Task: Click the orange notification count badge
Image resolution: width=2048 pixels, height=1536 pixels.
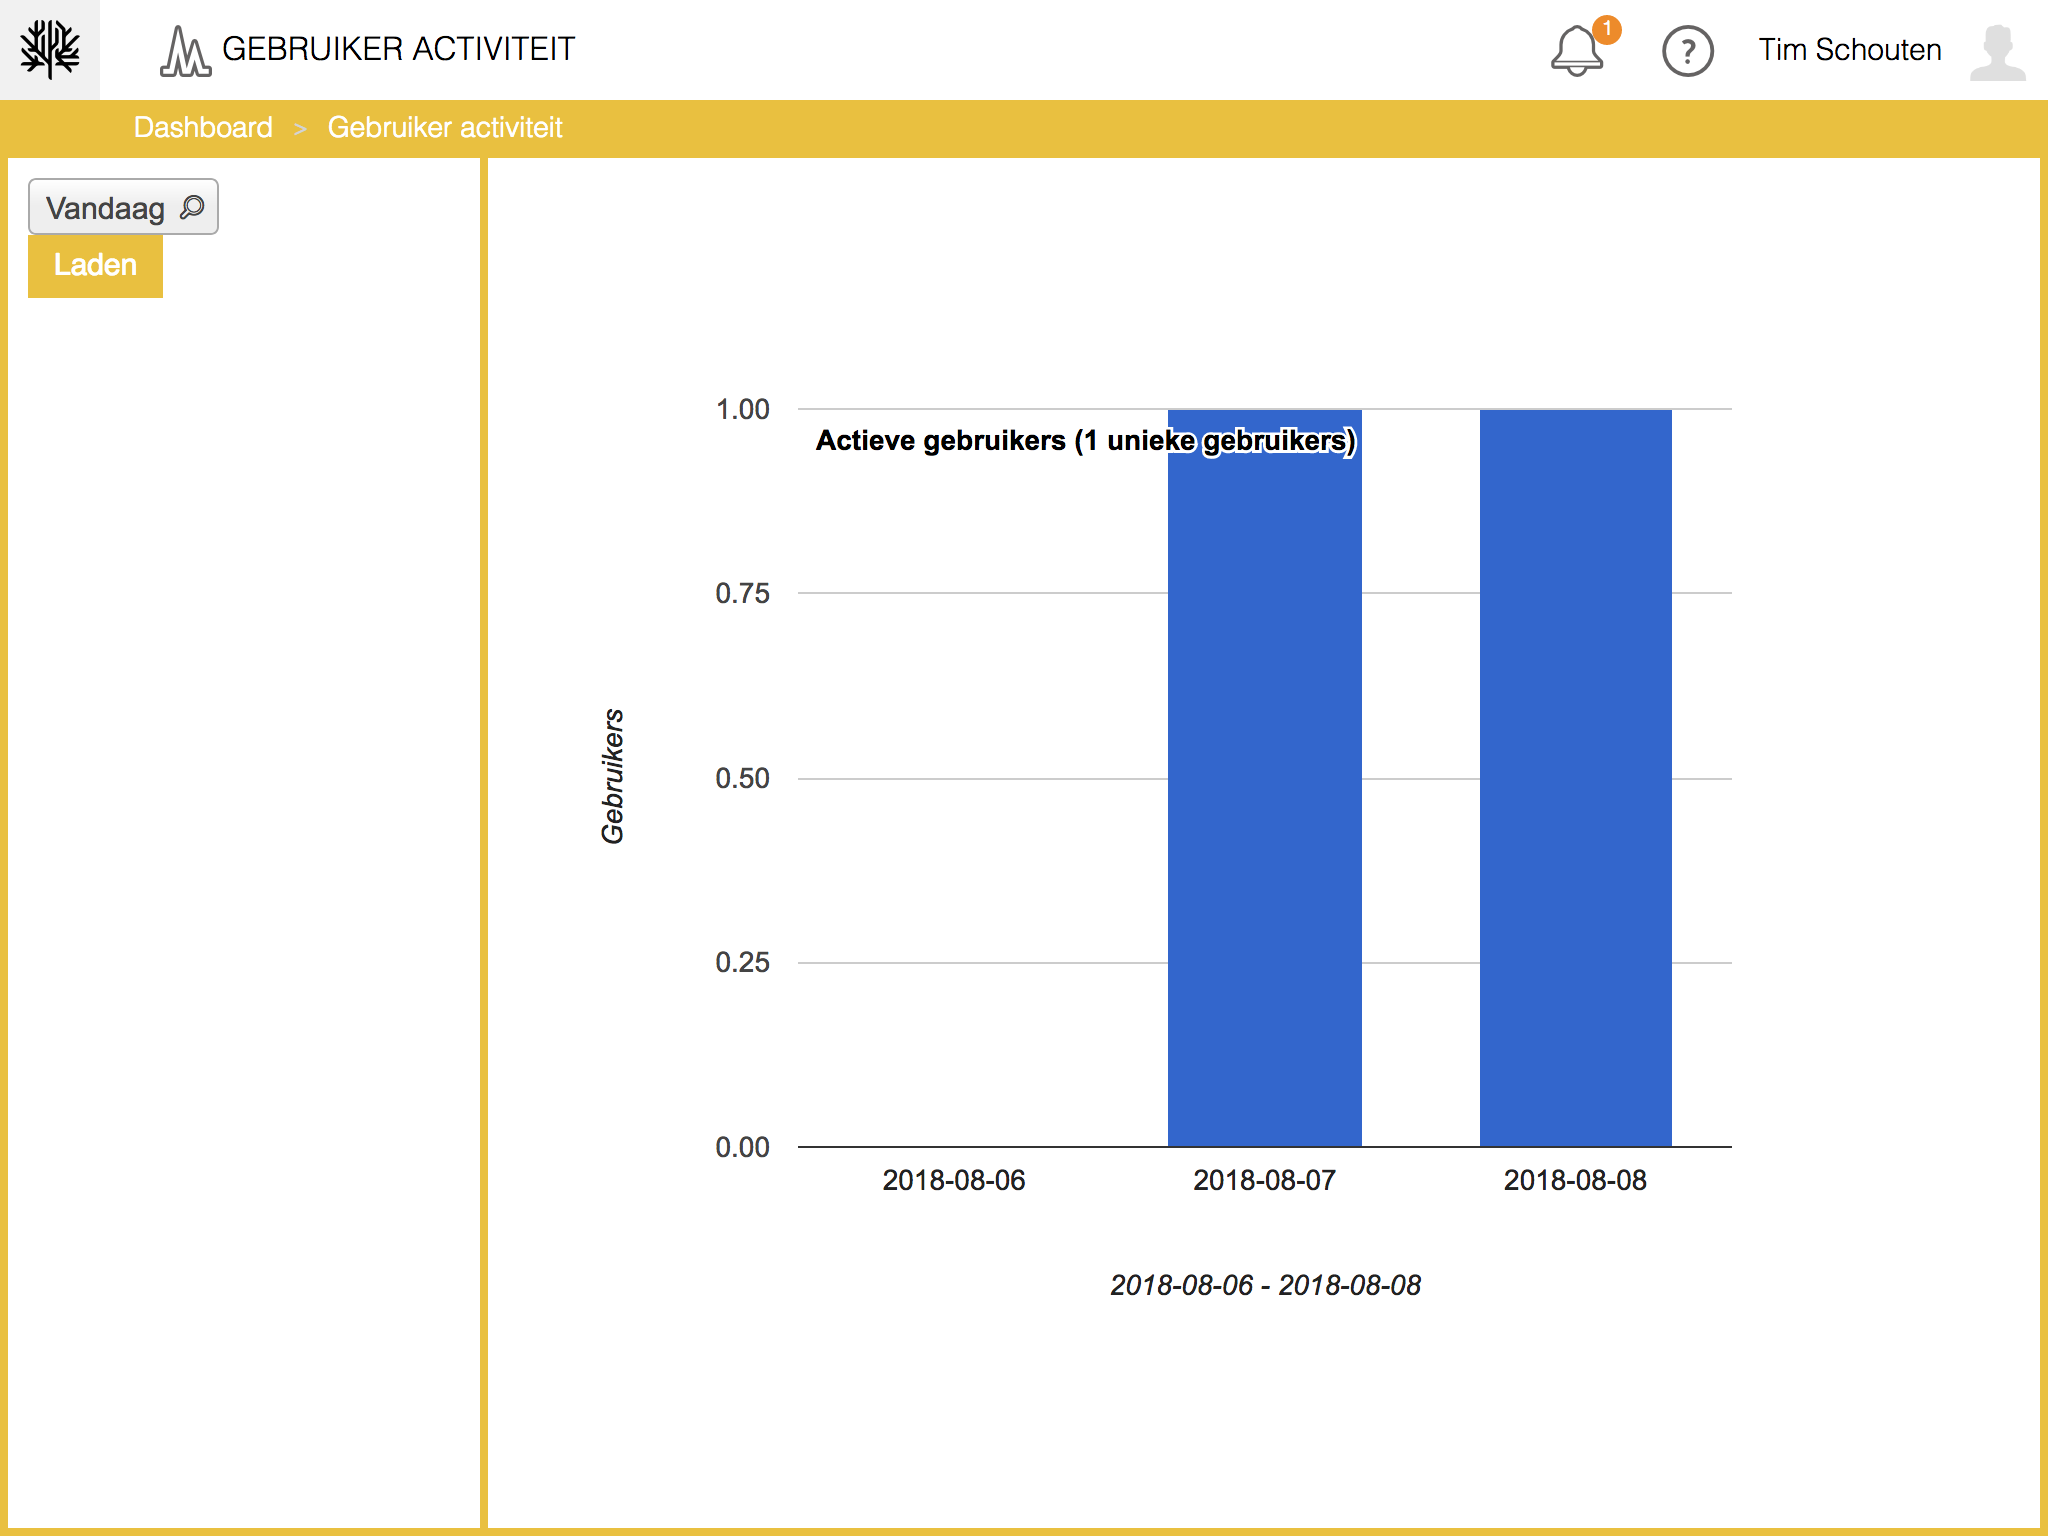Action: pos(1606,29)
